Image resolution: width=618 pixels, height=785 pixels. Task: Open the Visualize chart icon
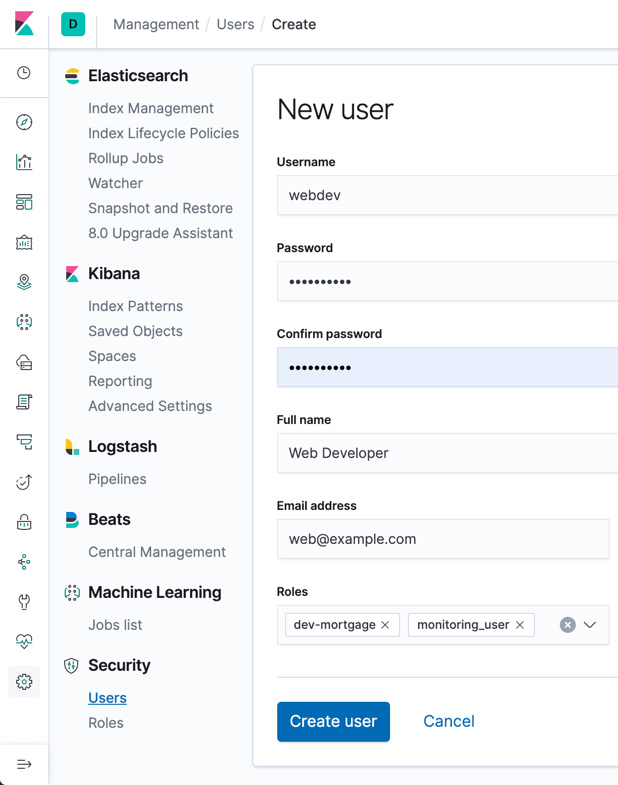[24, 162]
